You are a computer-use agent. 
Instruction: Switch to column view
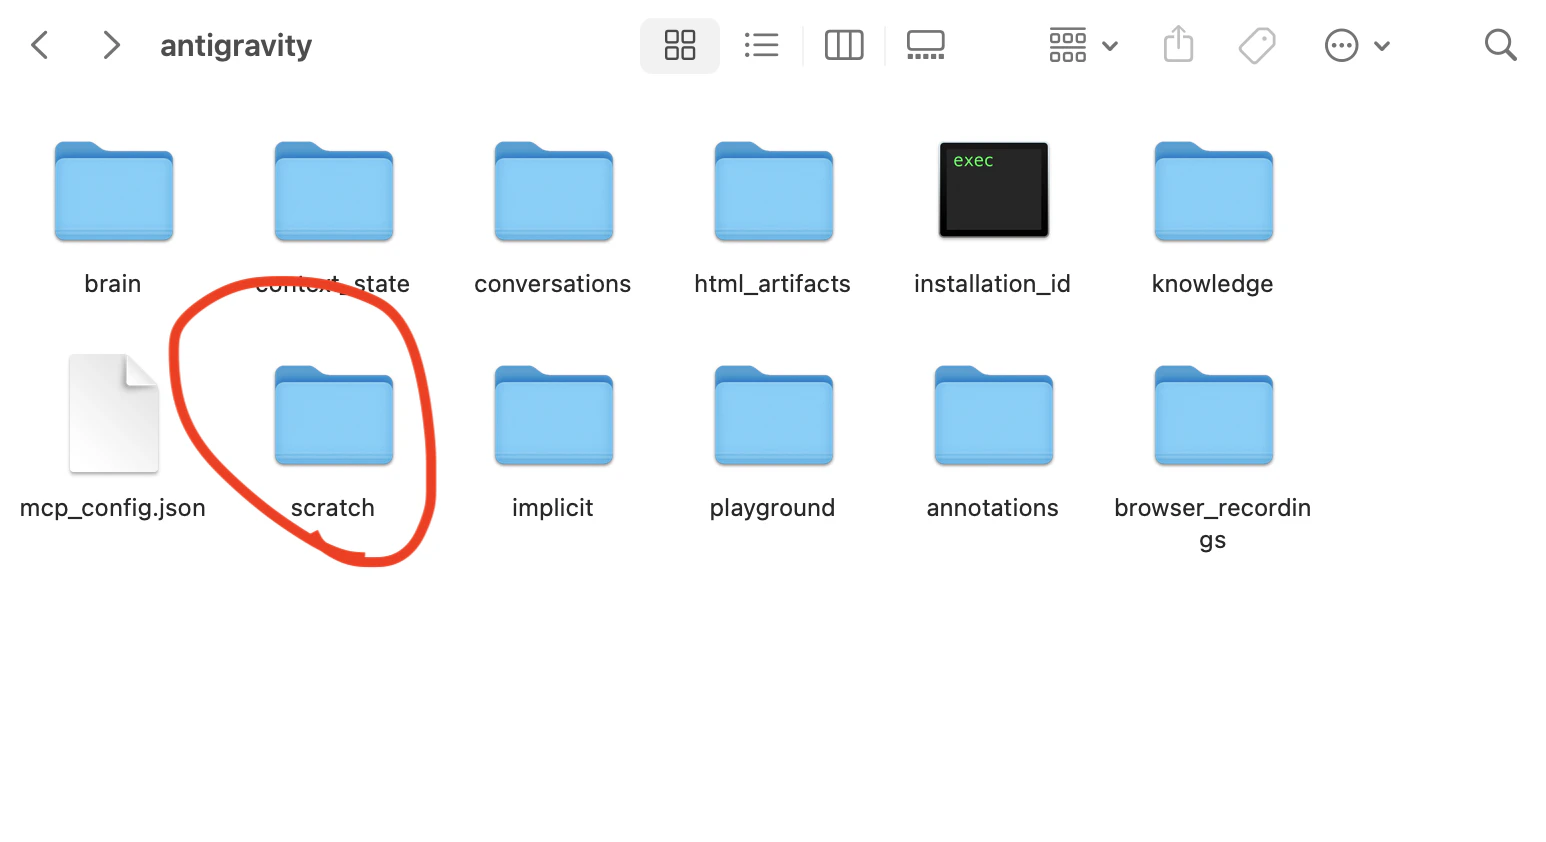tap(844, 45)
